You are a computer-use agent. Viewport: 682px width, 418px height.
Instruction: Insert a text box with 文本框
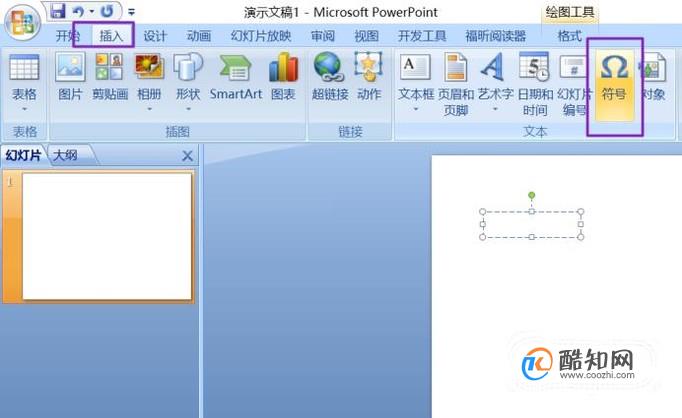tap(415, 76)
